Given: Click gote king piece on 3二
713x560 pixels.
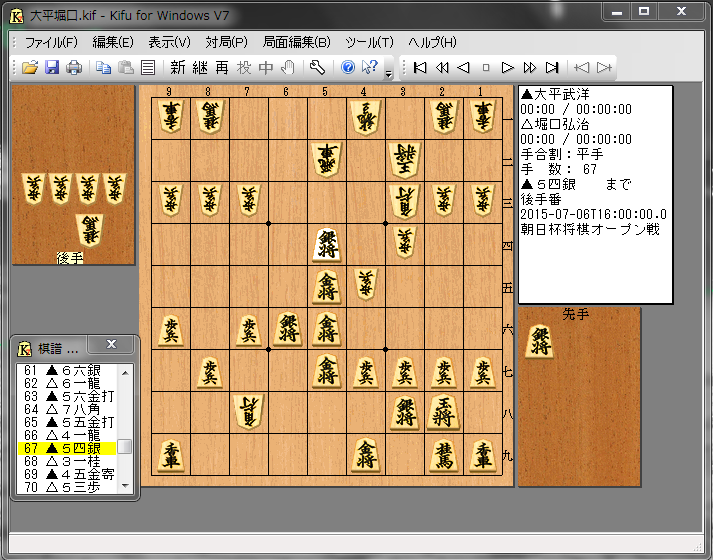Looking at the screenshot, I should 405,159.
